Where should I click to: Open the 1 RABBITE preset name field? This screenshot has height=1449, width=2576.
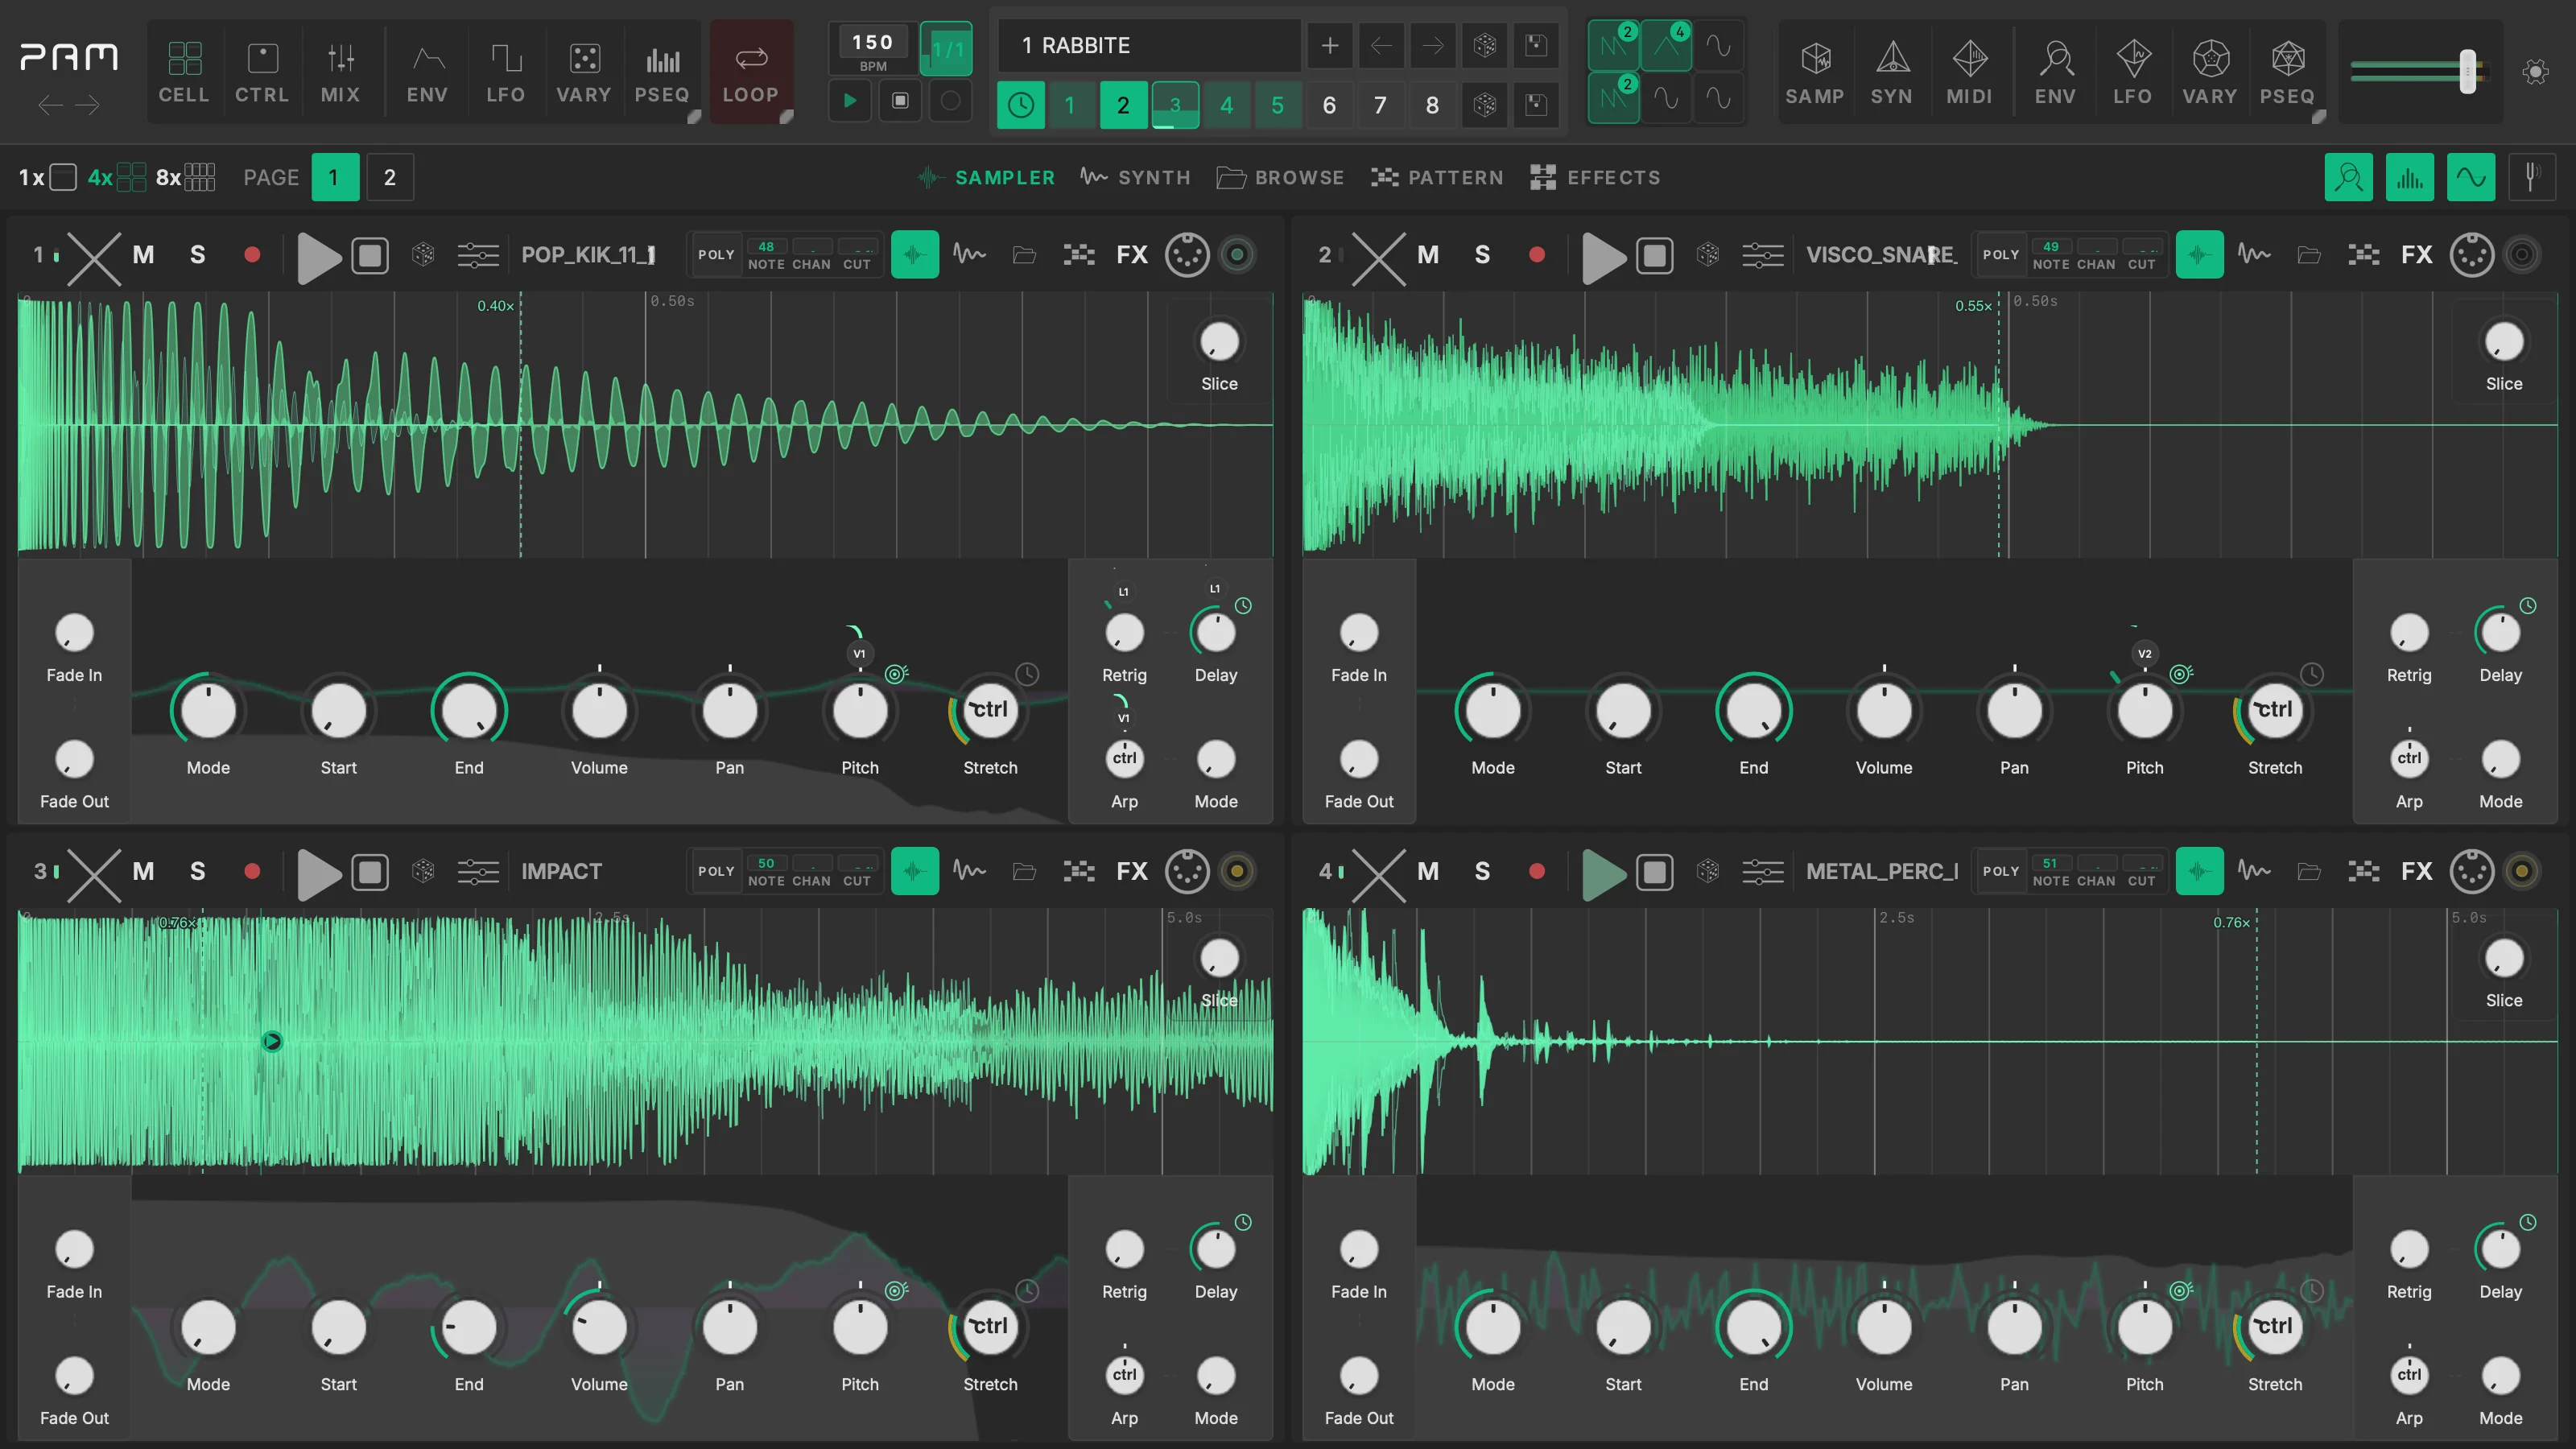point(1150,45)
